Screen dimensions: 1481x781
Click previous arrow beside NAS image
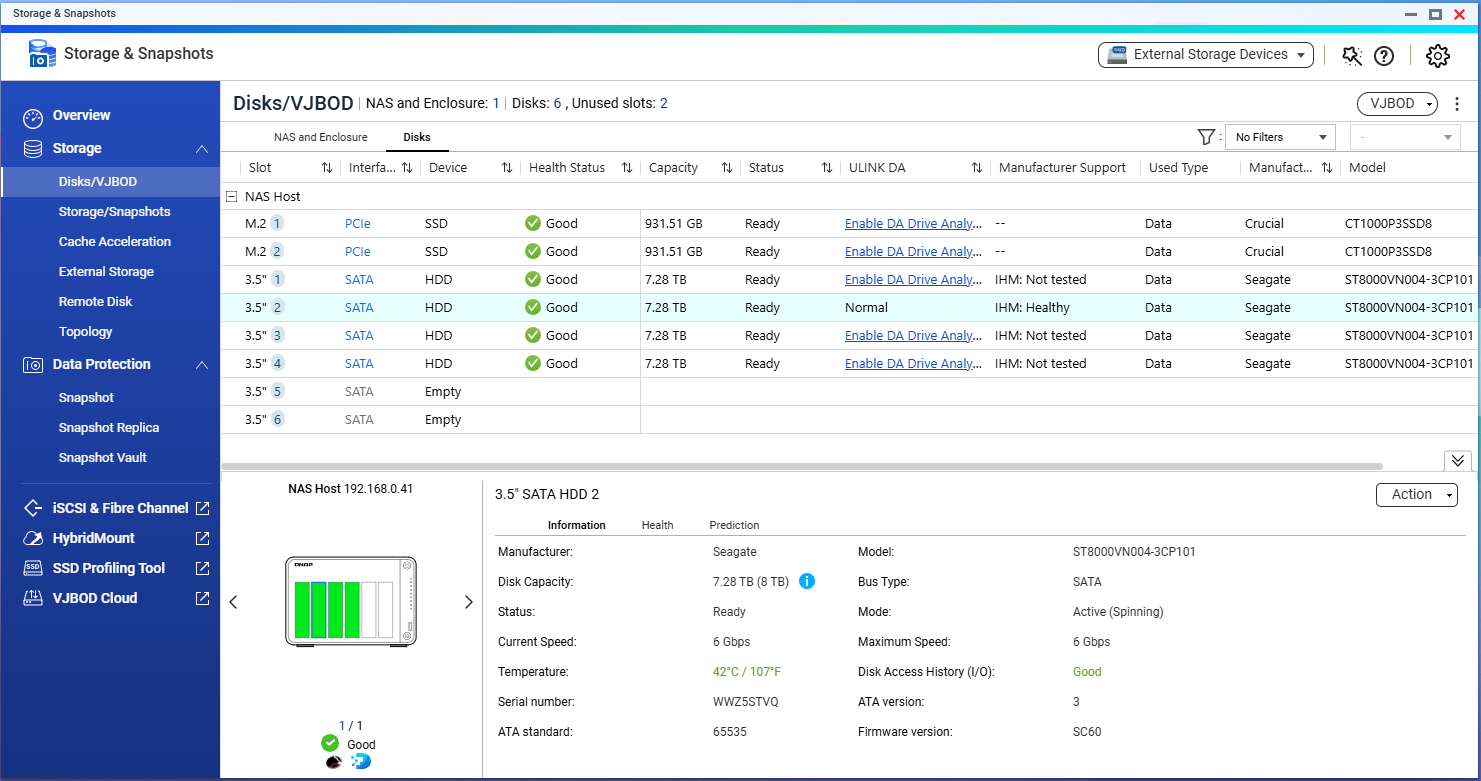[233, 602]
